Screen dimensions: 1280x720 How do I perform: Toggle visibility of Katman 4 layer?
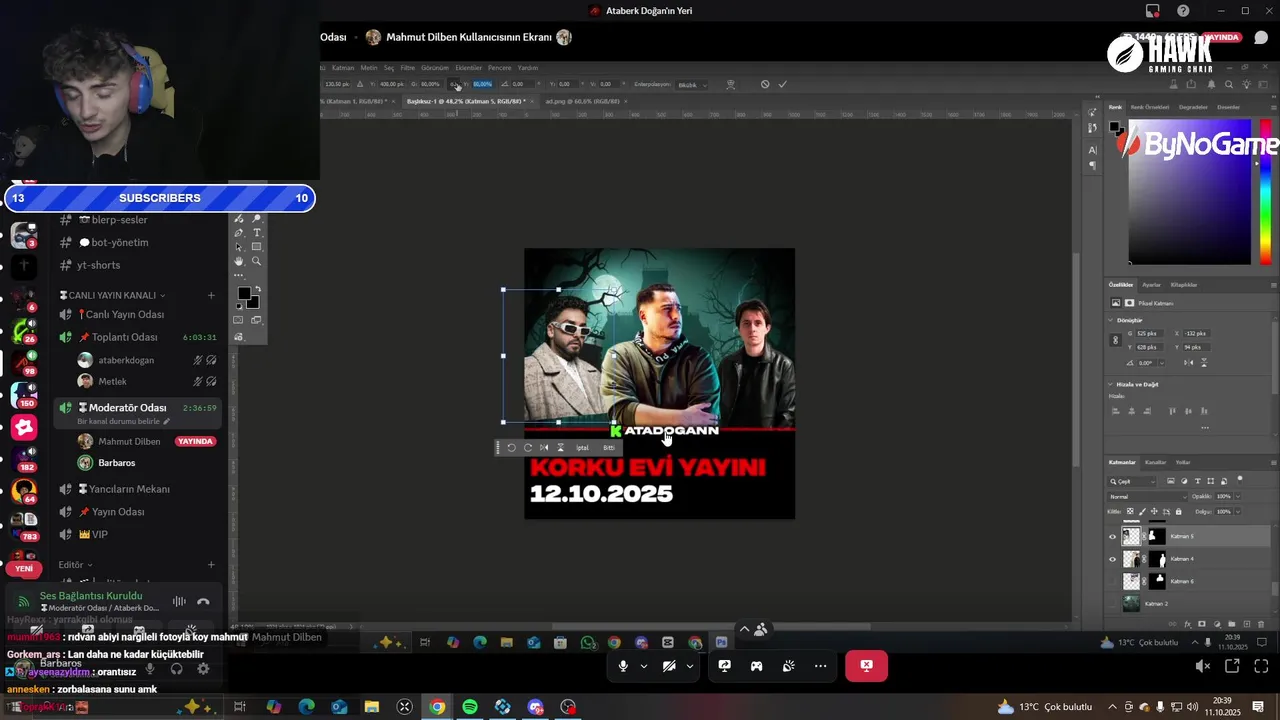point(1112,559)
